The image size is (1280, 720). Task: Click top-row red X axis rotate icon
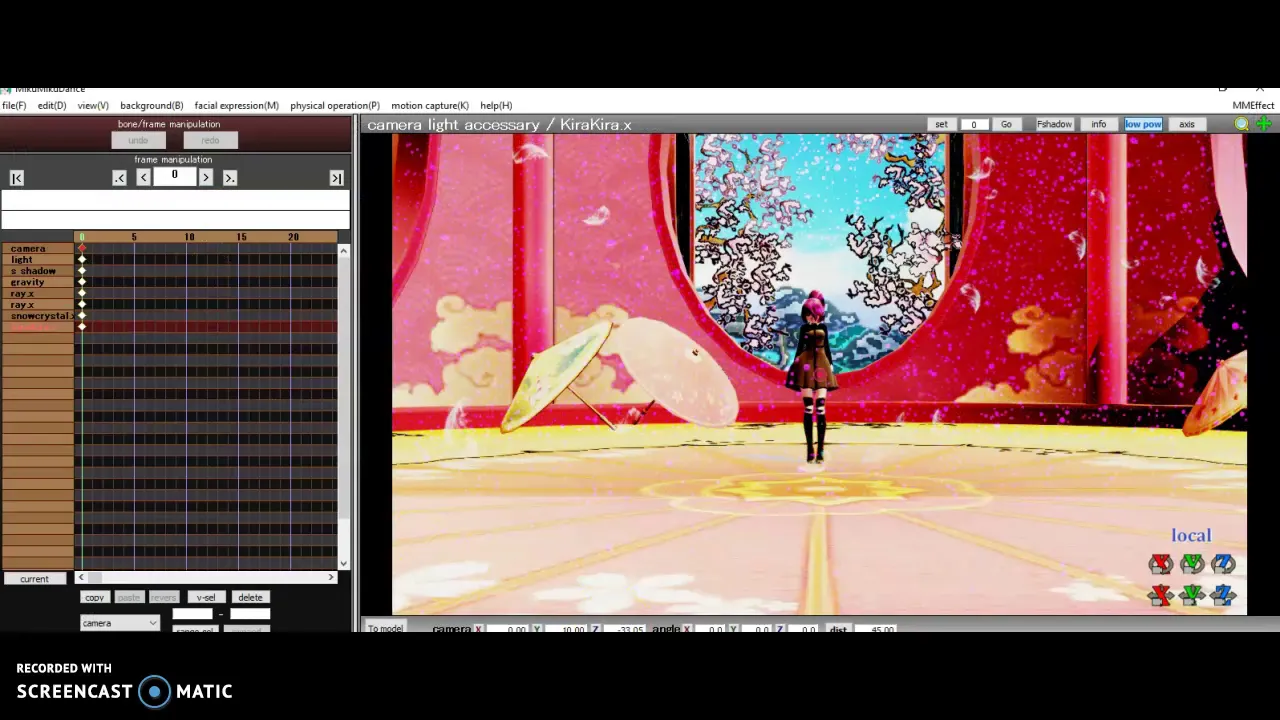(1160, 565)
